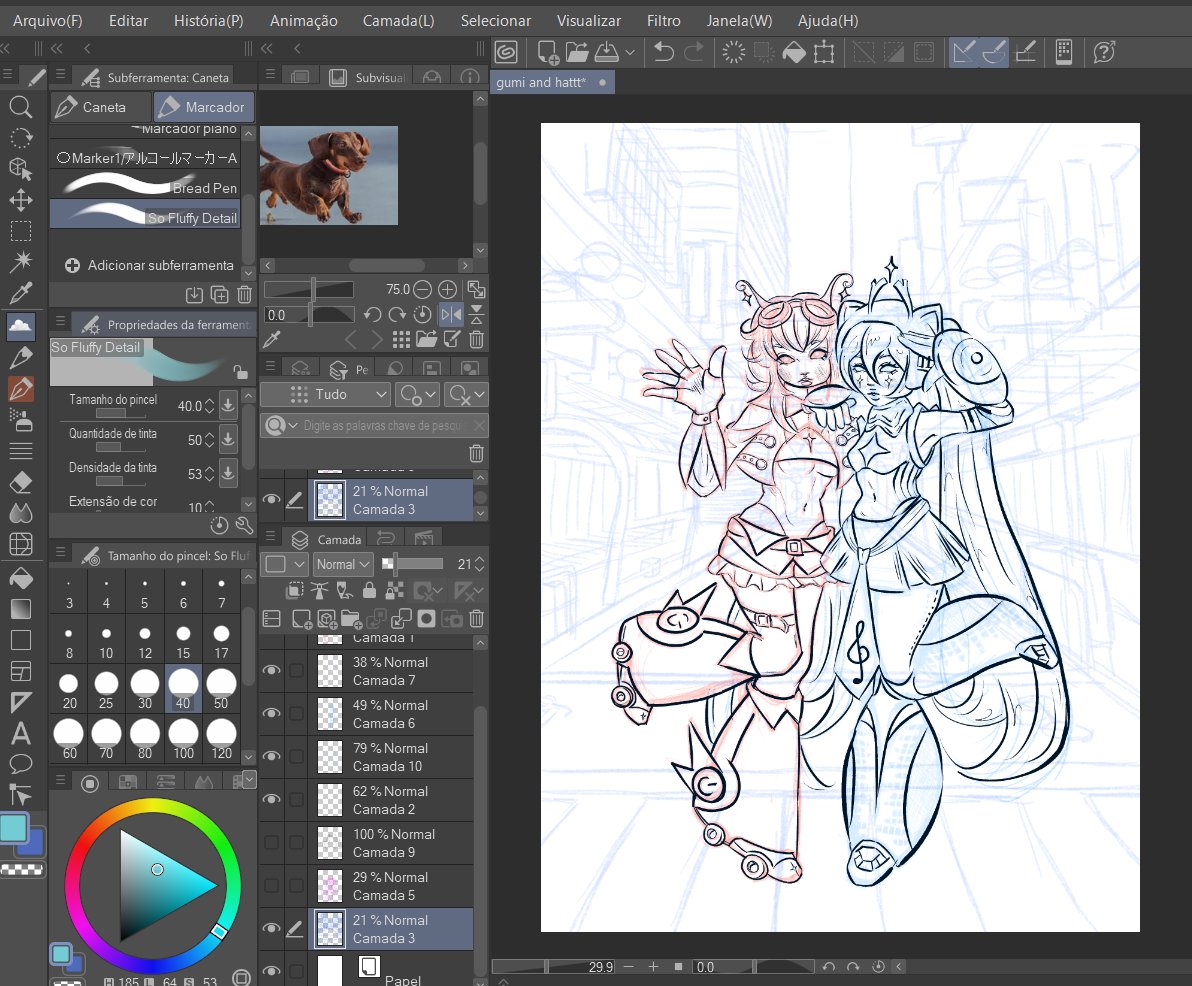
Task: Zoom in the Navigator with plus icon
Action: click(448, 289)
